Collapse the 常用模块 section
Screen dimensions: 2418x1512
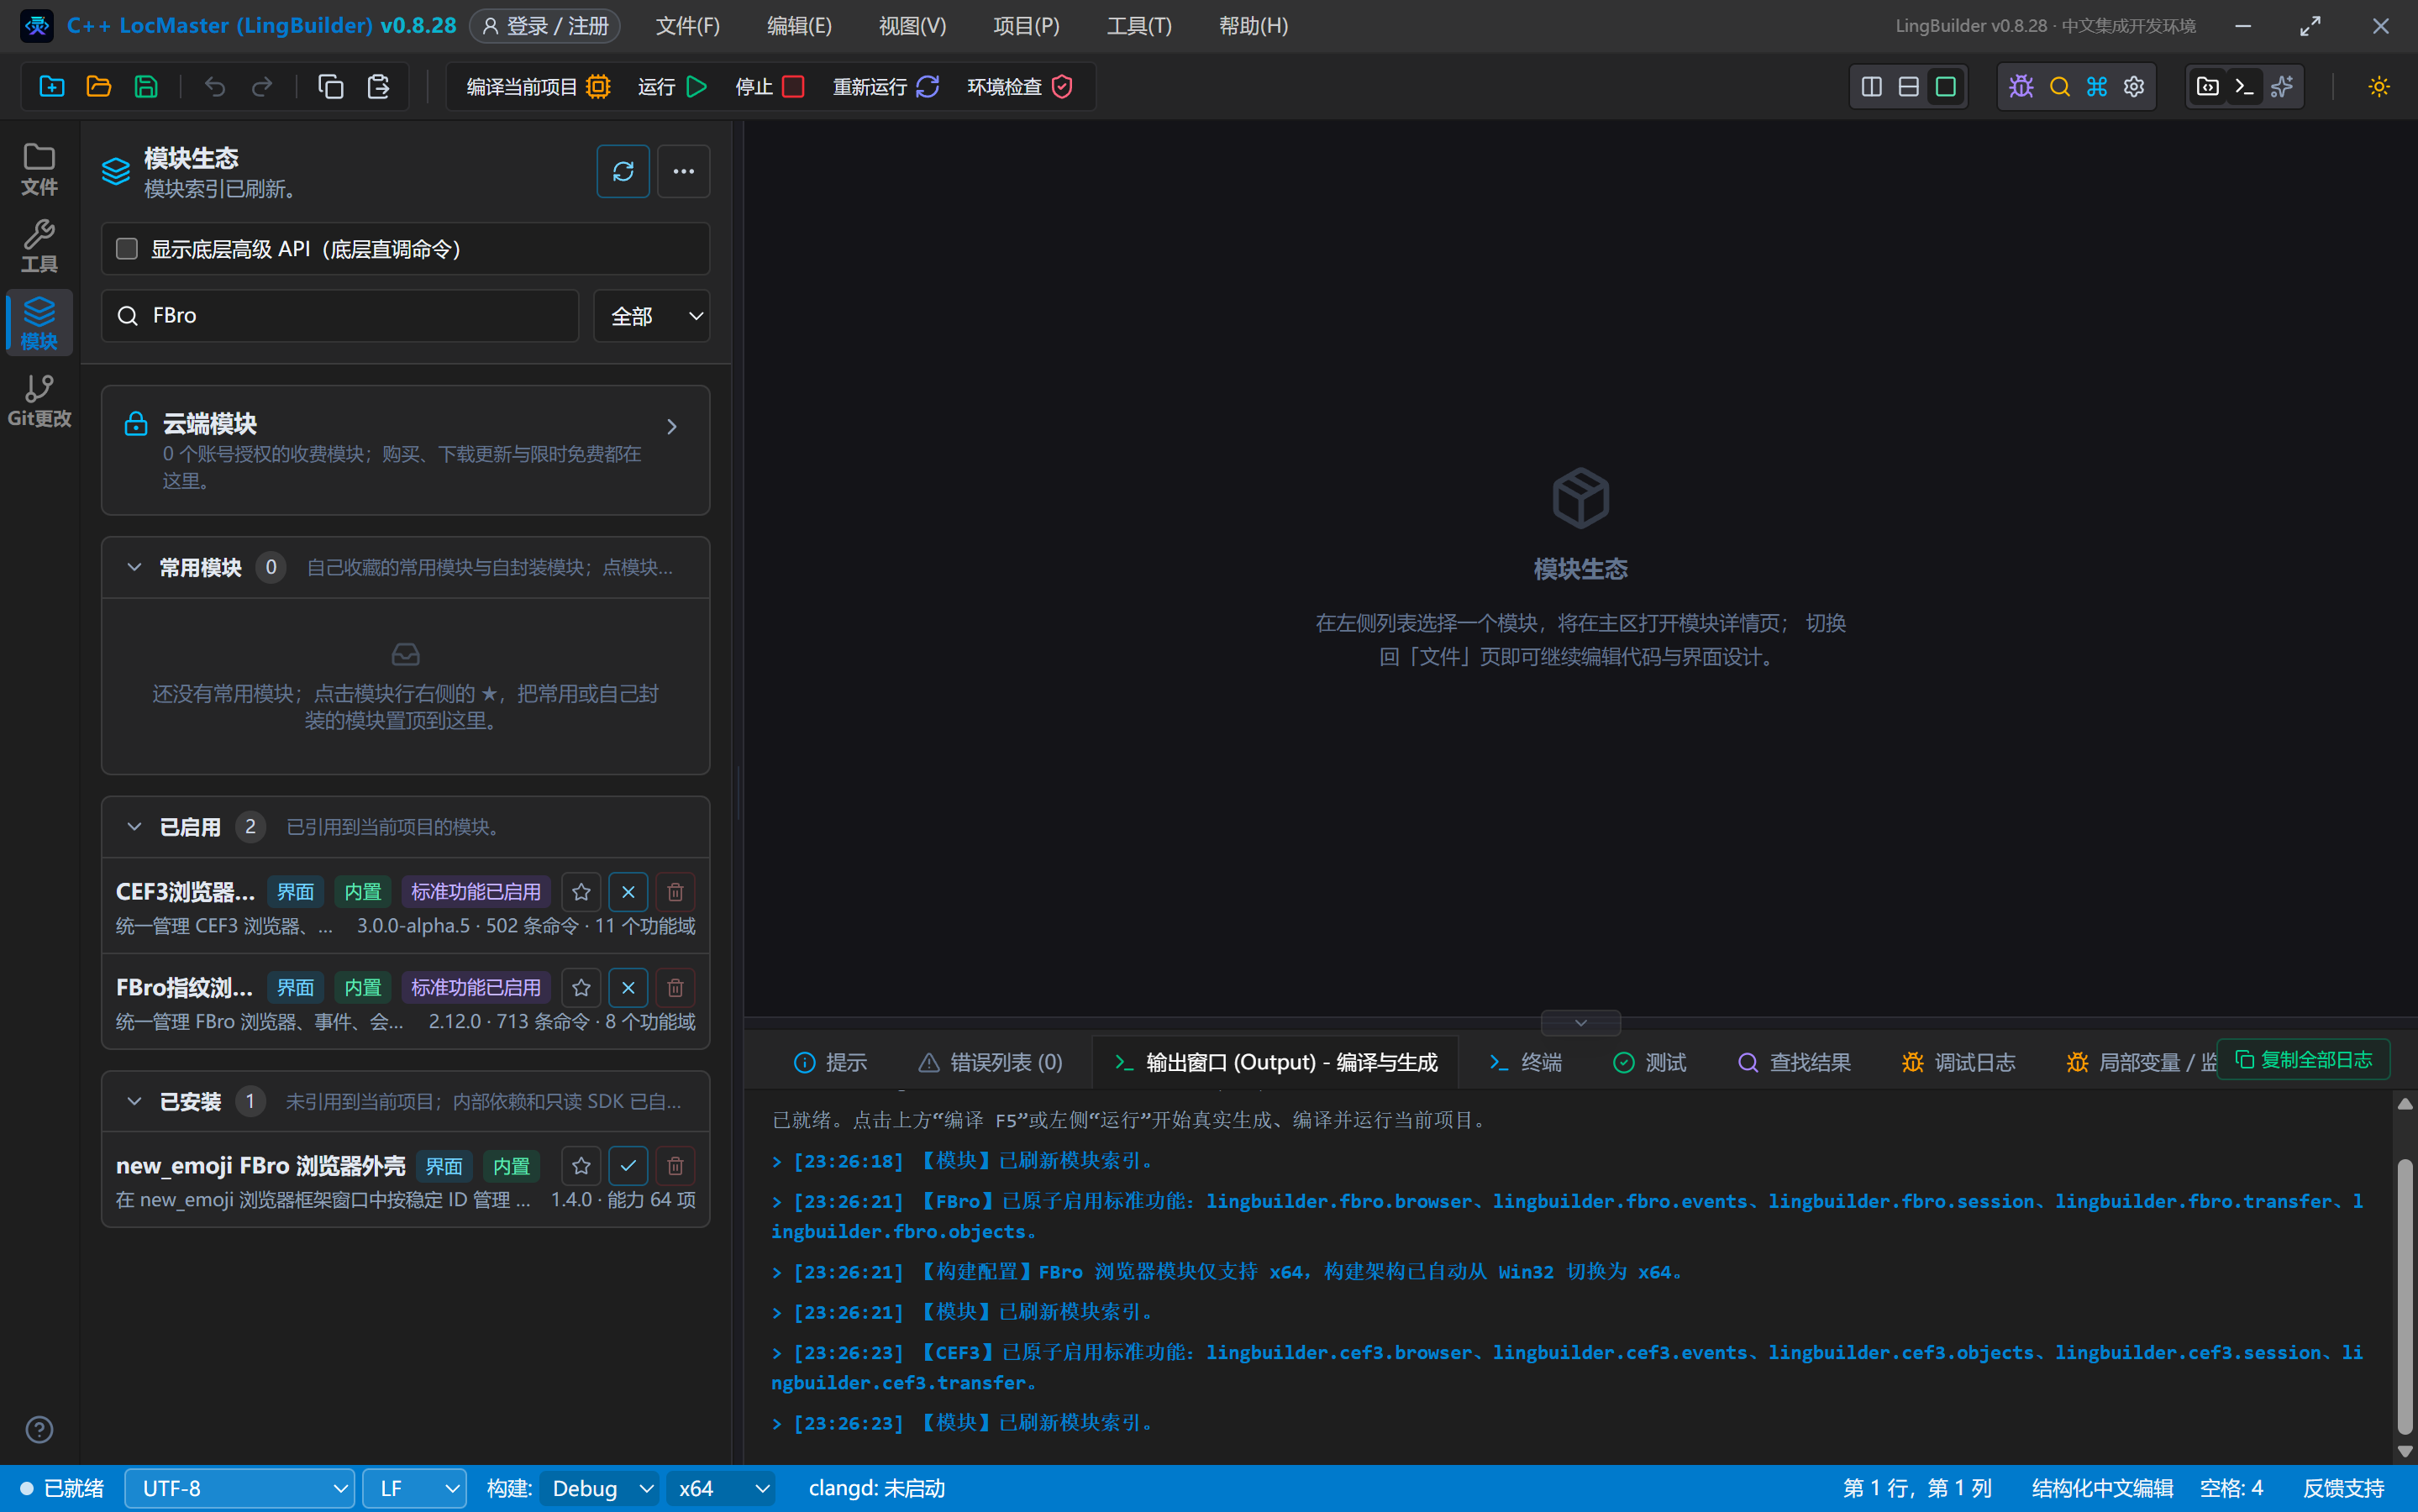[134, 568]
